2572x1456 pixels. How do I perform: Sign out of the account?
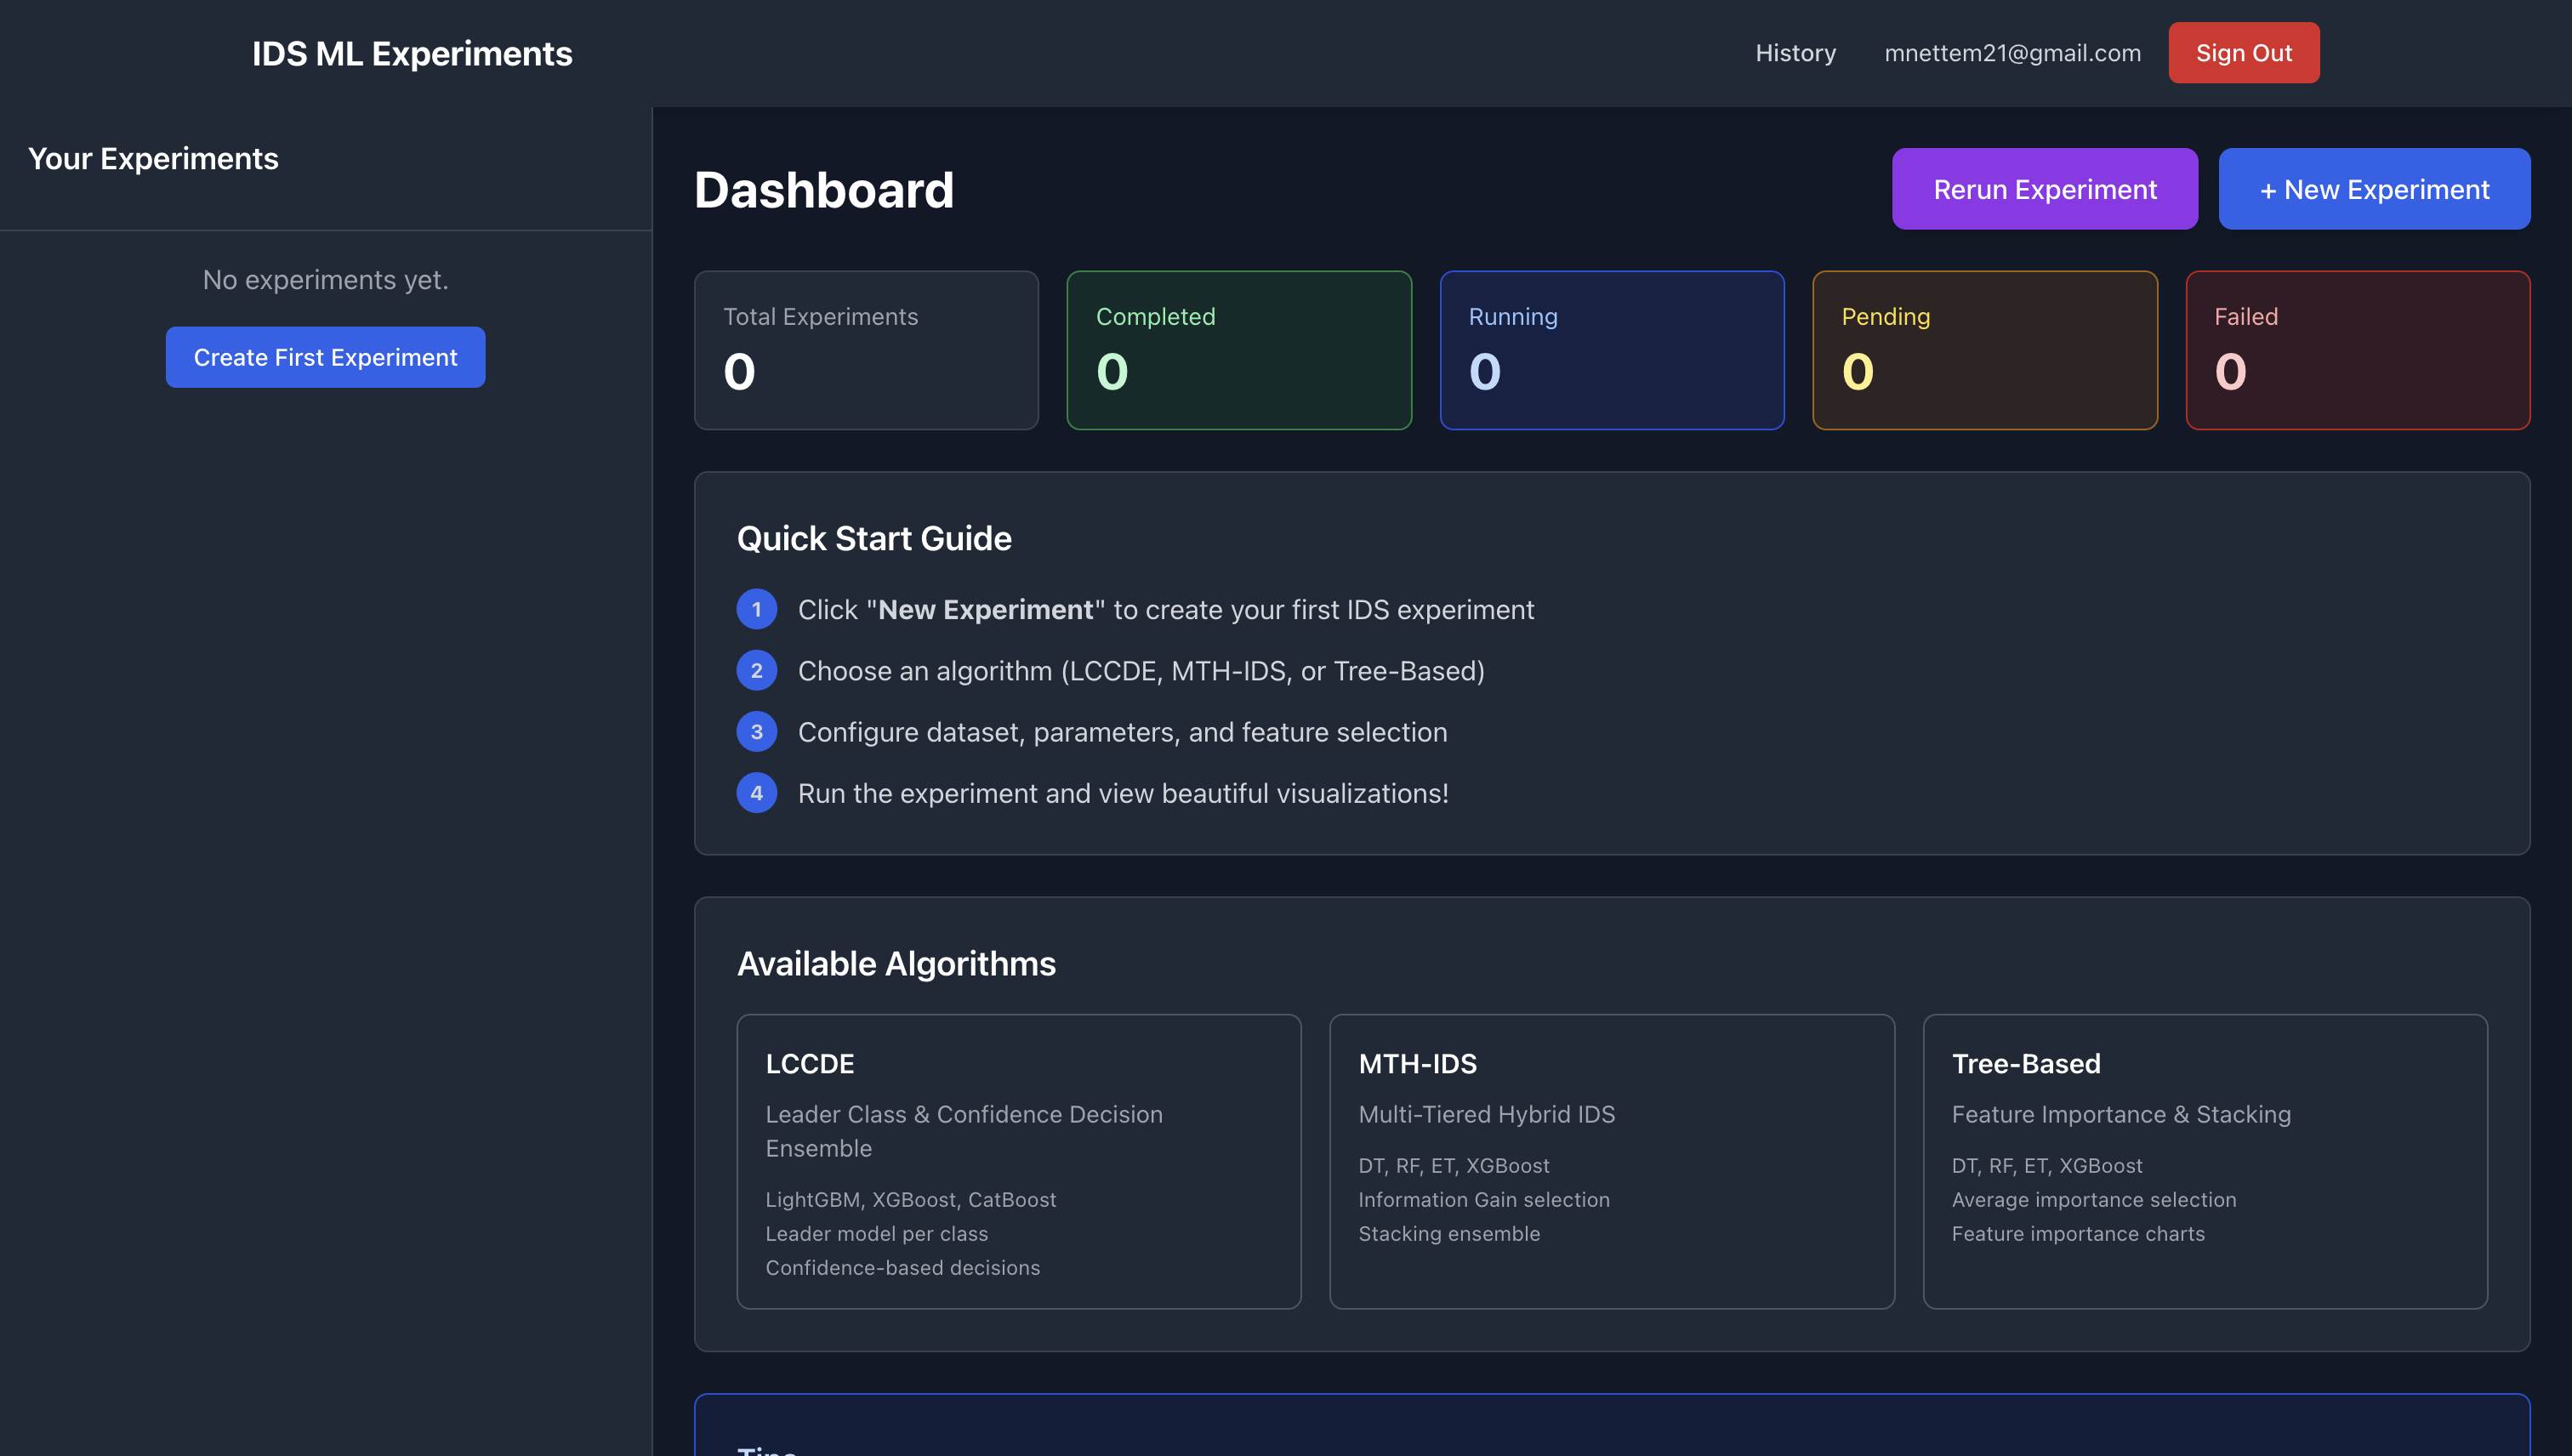click(x=2243, y=52)
